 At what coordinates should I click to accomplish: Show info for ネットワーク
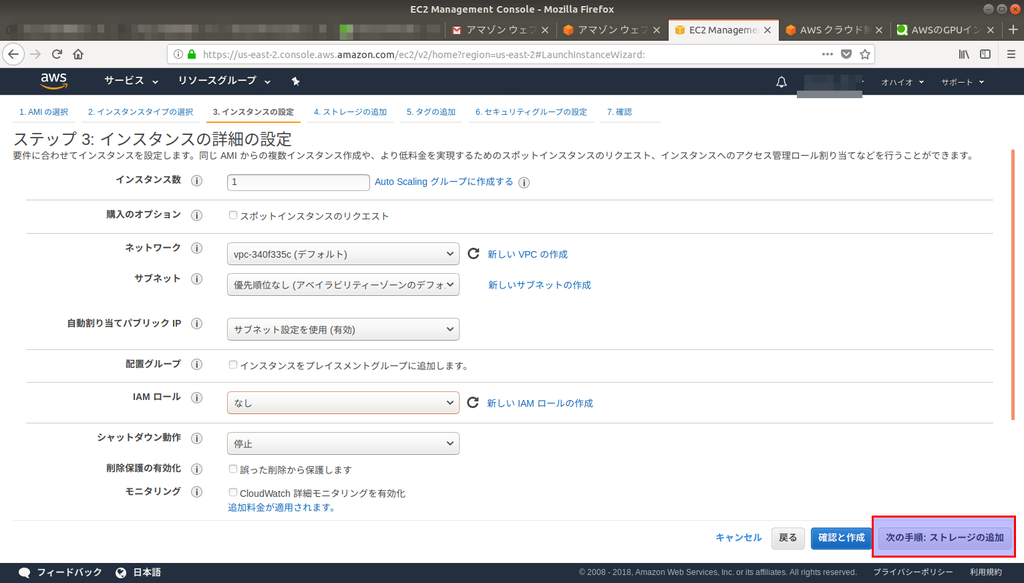197,248
